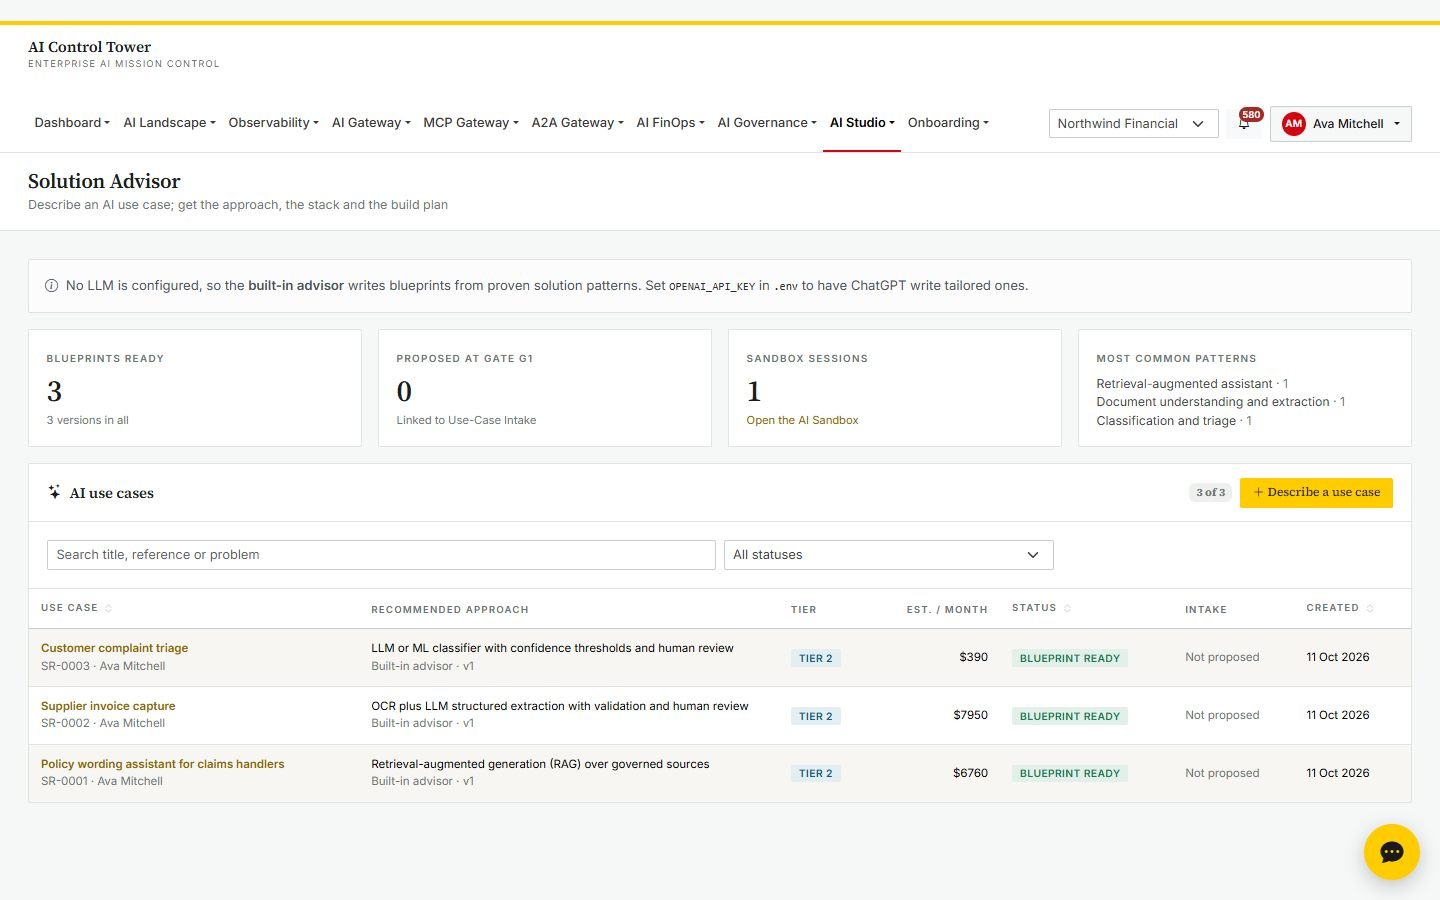Open the MCP Gateway menu

pos(471,123)
